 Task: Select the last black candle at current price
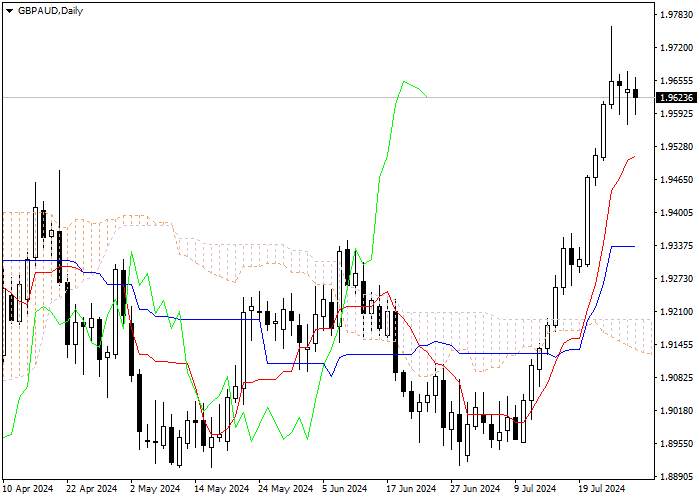[x=636, y=93]
